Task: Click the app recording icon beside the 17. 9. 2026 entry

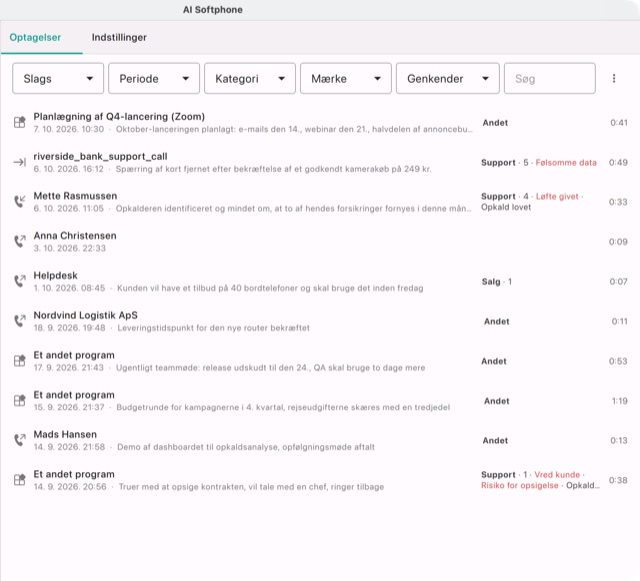Action: coord(20,361)
